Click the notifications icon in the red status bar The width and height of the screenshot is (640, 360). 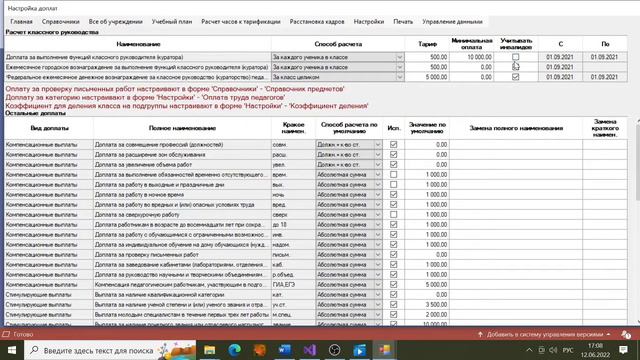pyautogui.click(x=626, y=334)
